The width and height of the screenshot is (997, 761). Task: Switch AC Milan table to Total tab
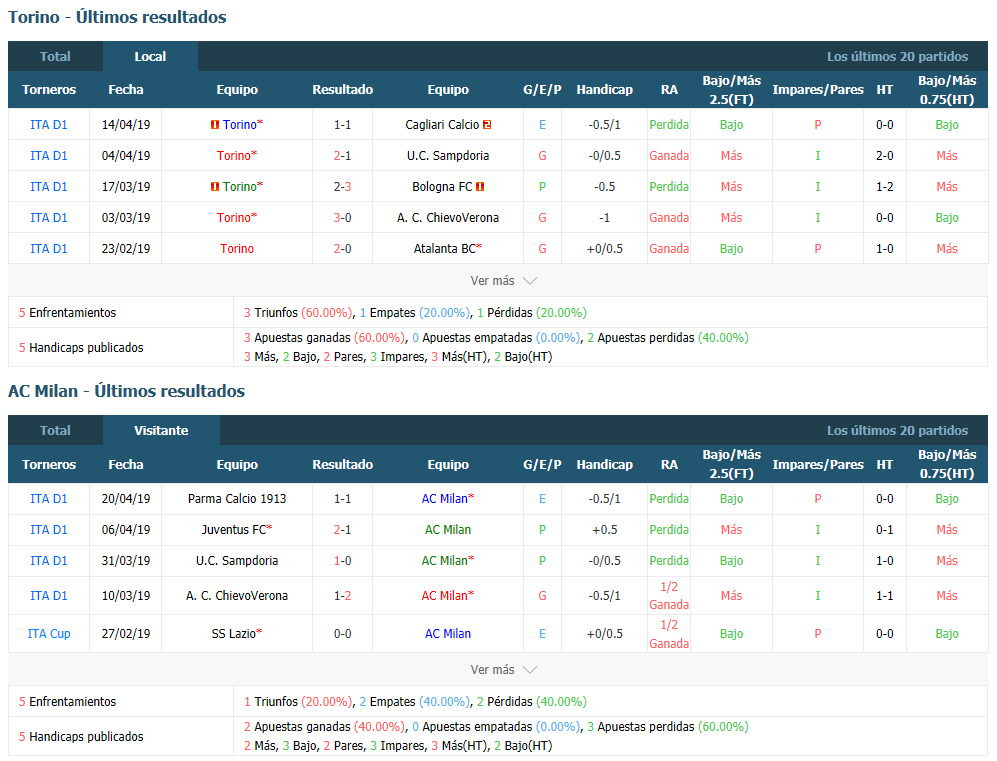tap(55, 430)
